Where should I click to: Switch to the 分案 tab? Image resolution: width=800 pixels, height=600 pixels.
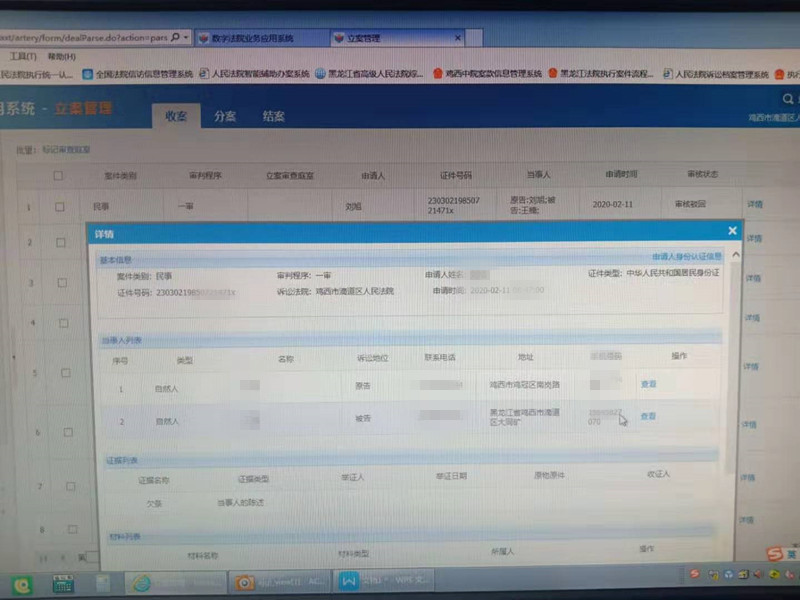pyautogui.click(x=225, y=116)
